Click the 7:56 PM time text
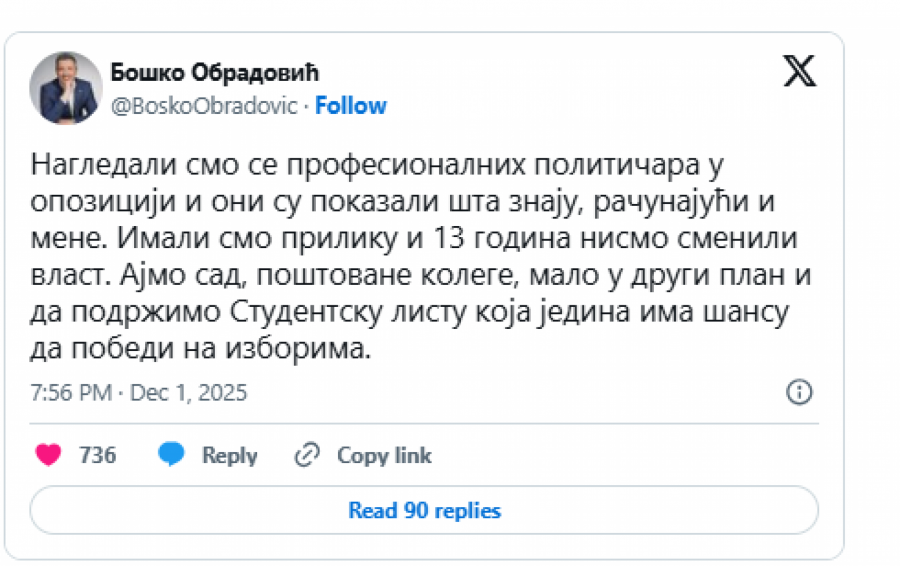 (x=69, y=393)
